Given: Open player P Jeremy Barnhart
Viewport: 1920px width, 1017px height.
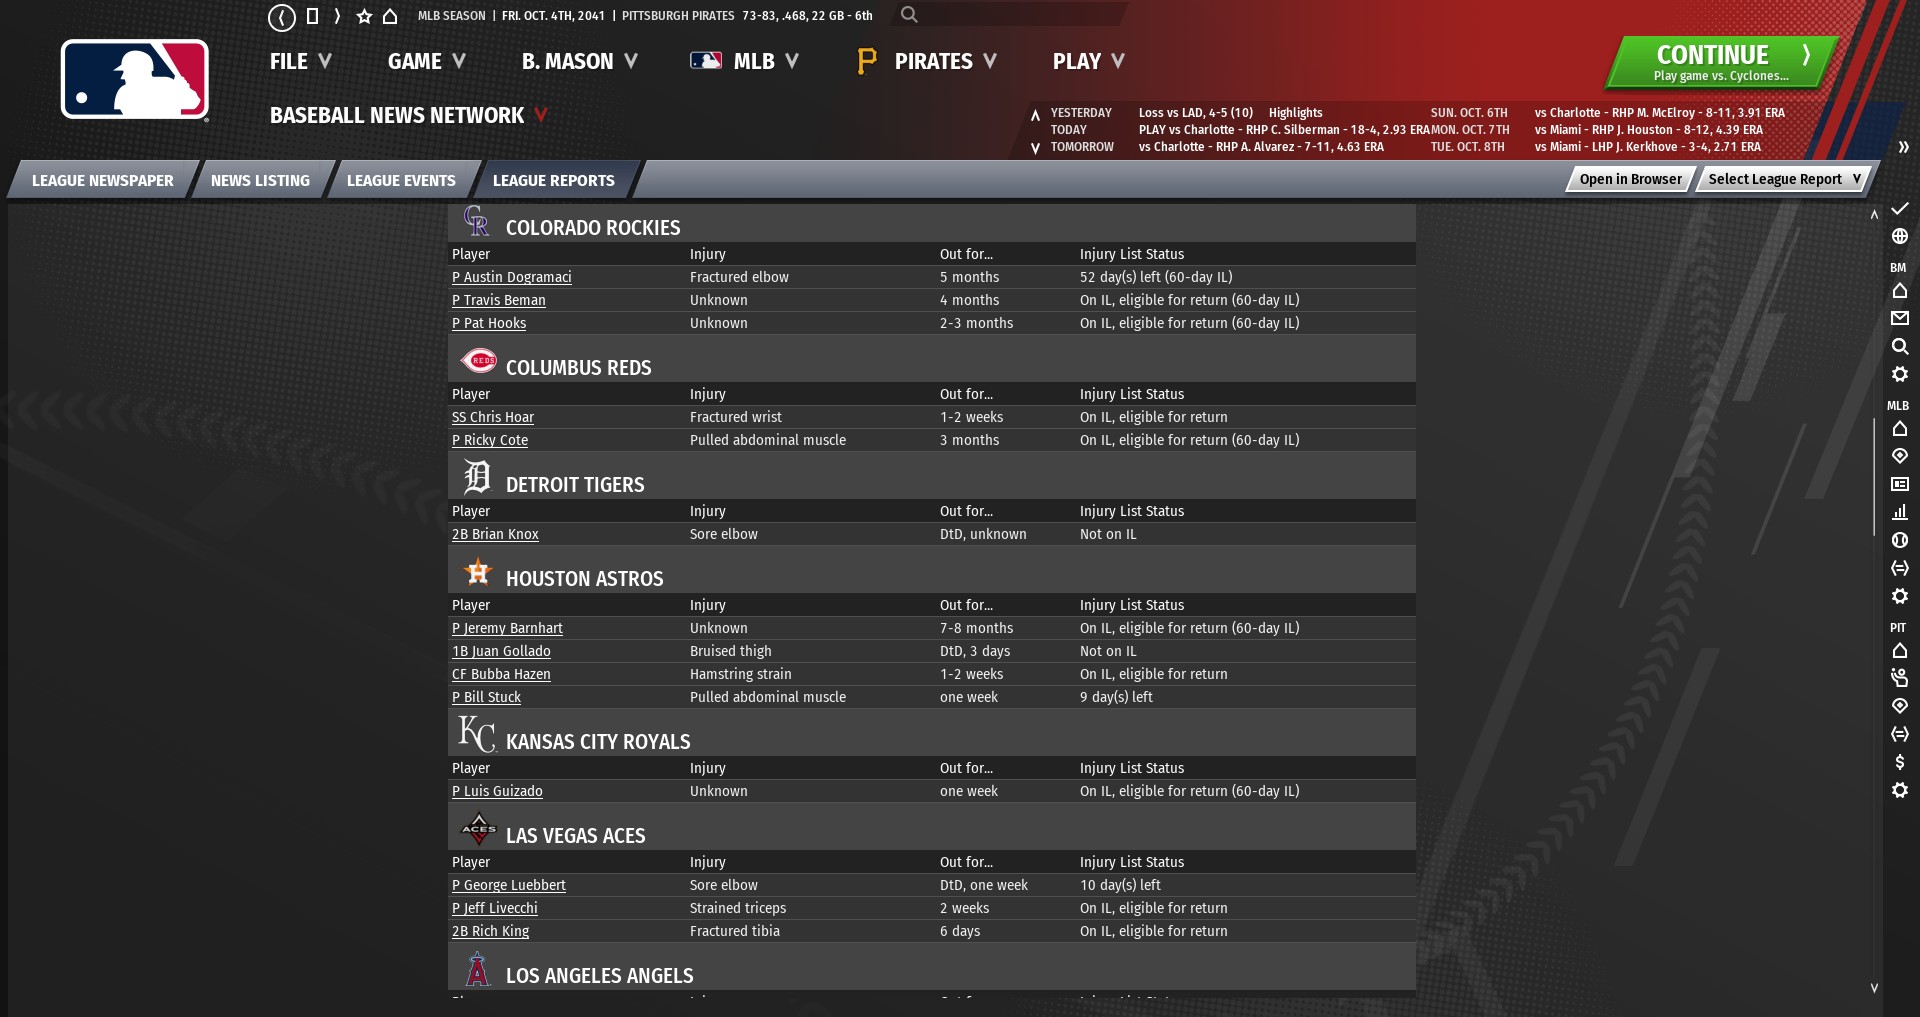Looking at the screenshot, I should tap(507, 628).
